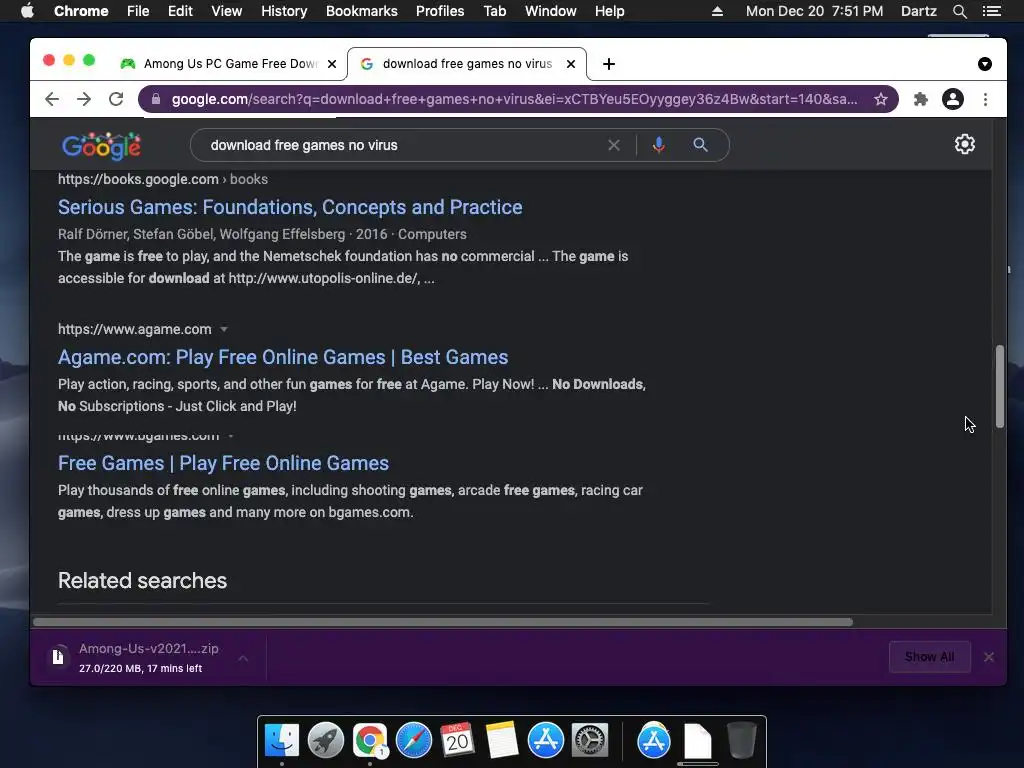The height and width of the screenshot is (768, 1024).
Task: Open Notes from the dock
Action: coord(502,741)
